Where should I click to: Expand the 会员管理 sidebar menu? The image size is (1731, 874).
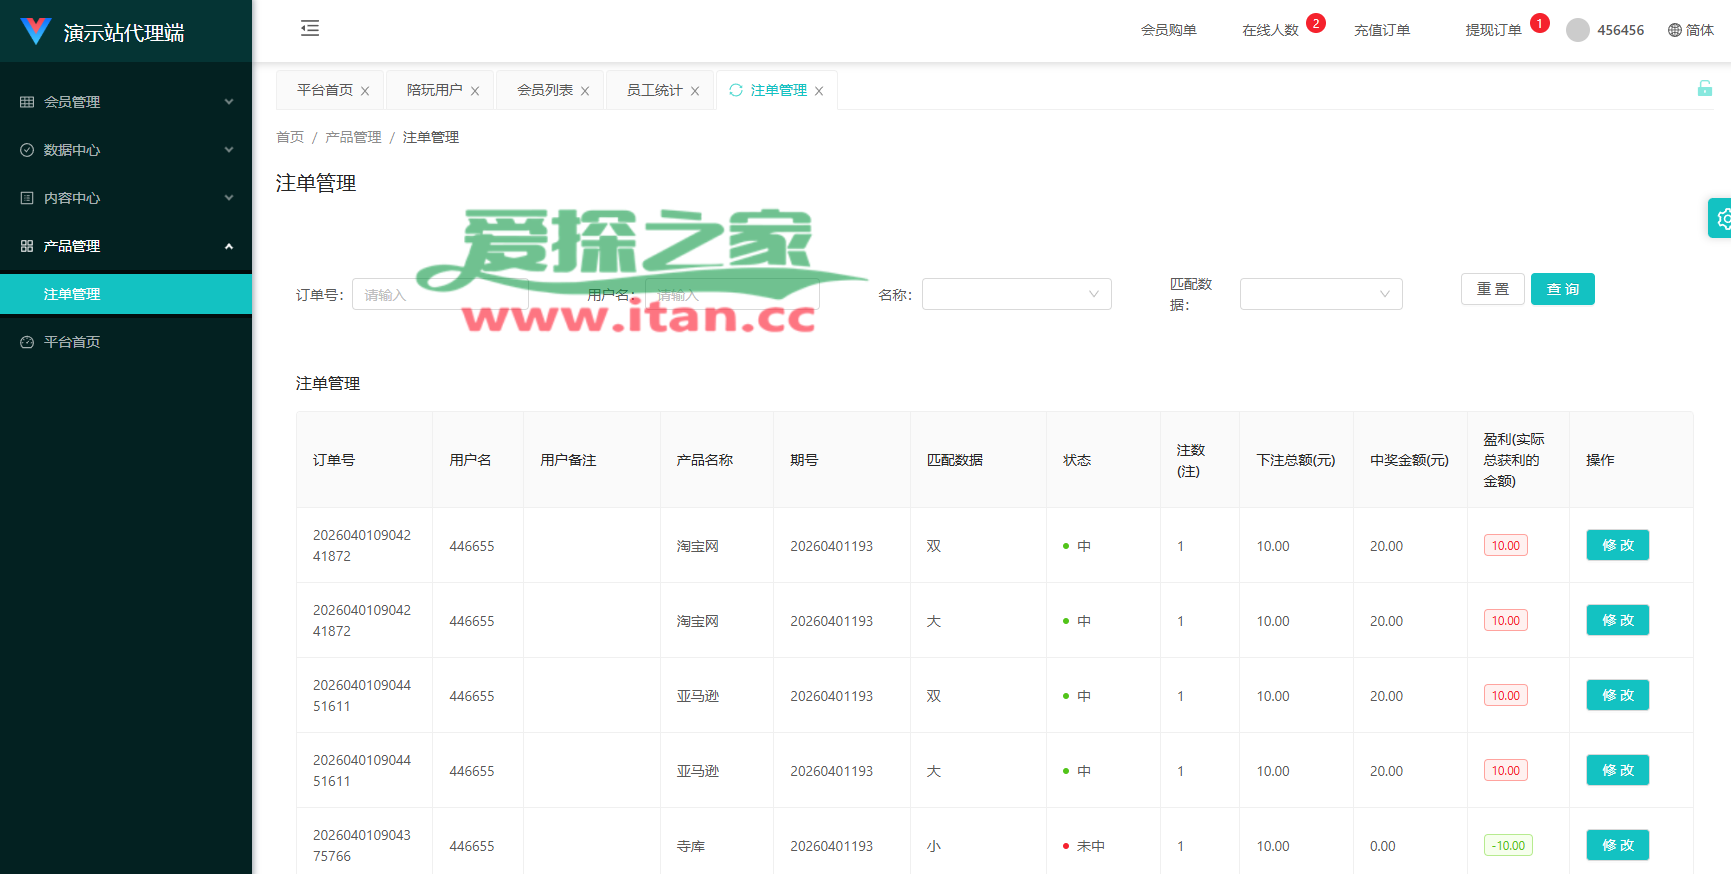(x=126, y=102)
